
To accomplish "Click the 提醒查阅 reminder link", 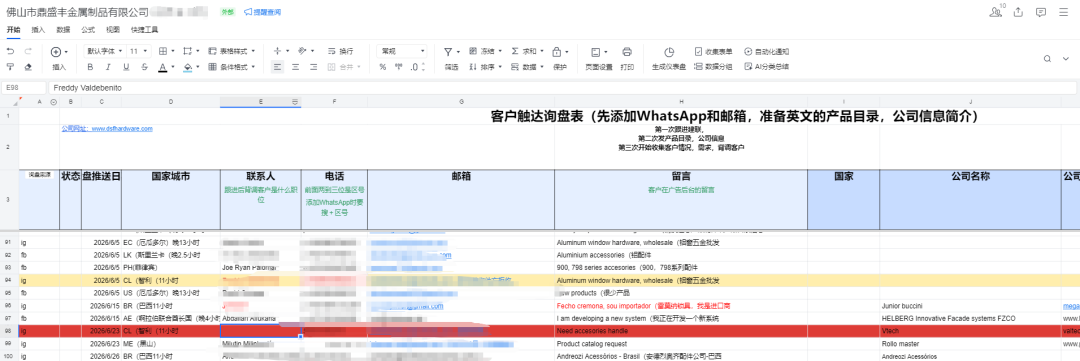I will [262, 12].
